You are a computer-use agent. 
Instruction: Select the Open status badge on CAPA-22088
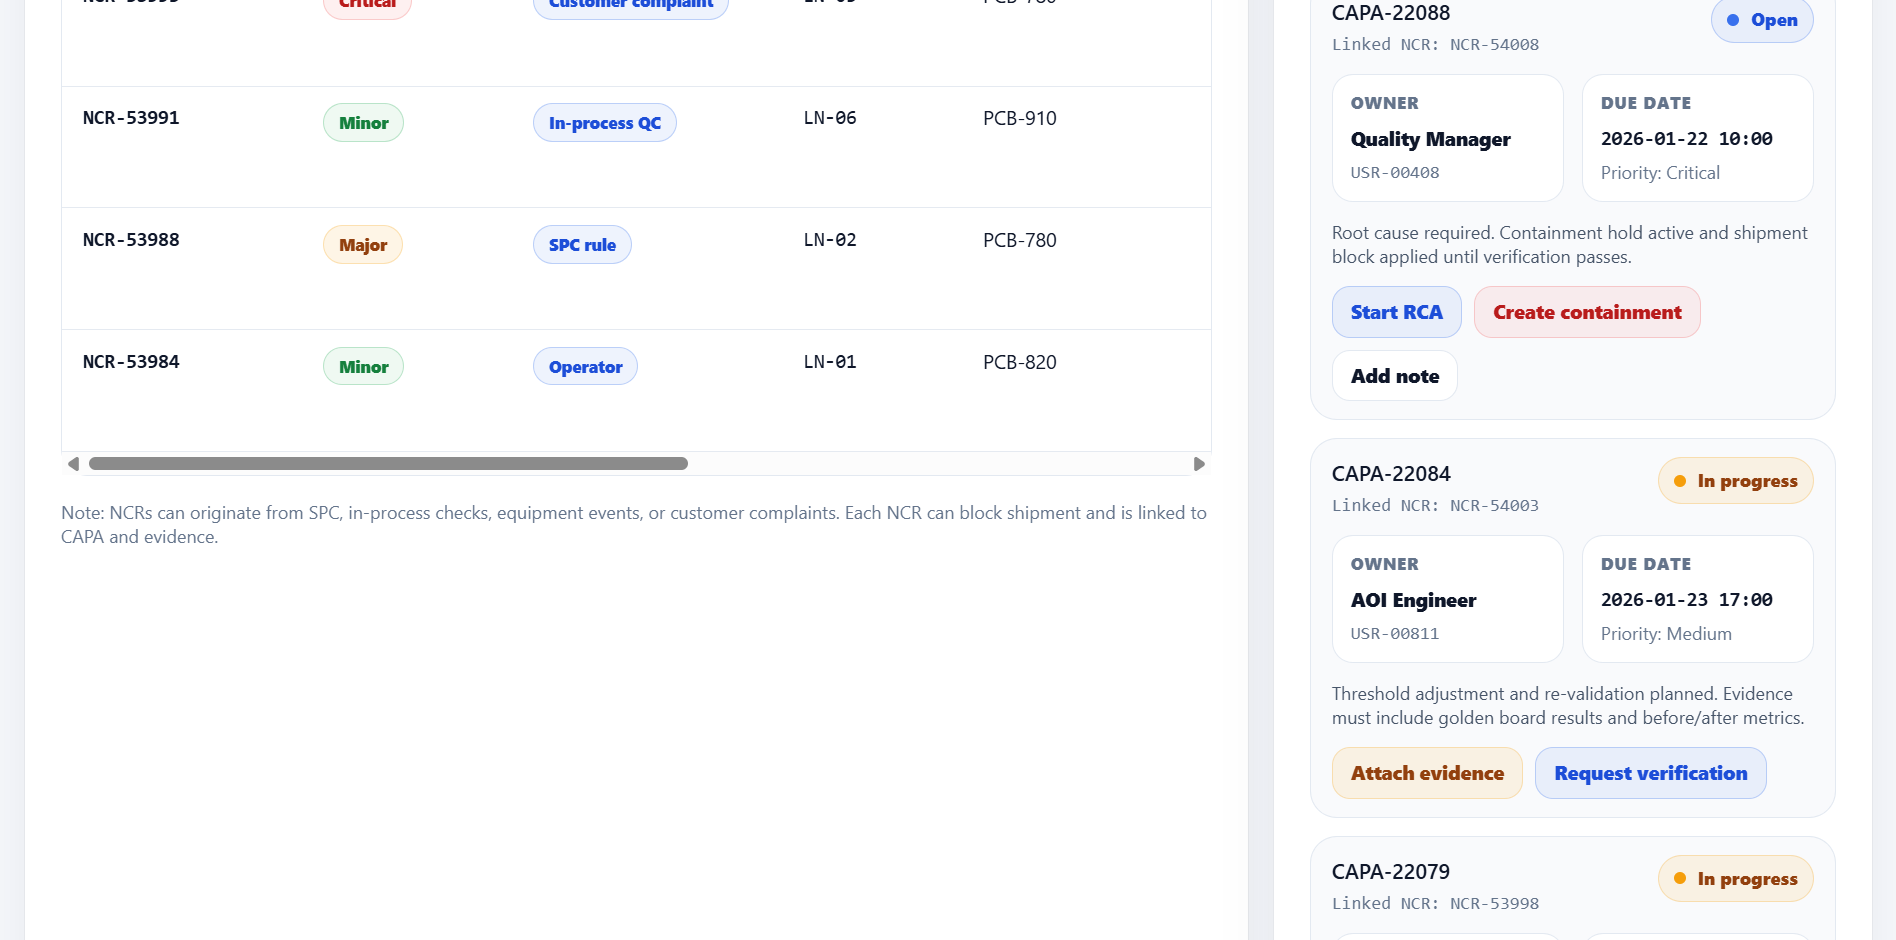pos(1762,20)
